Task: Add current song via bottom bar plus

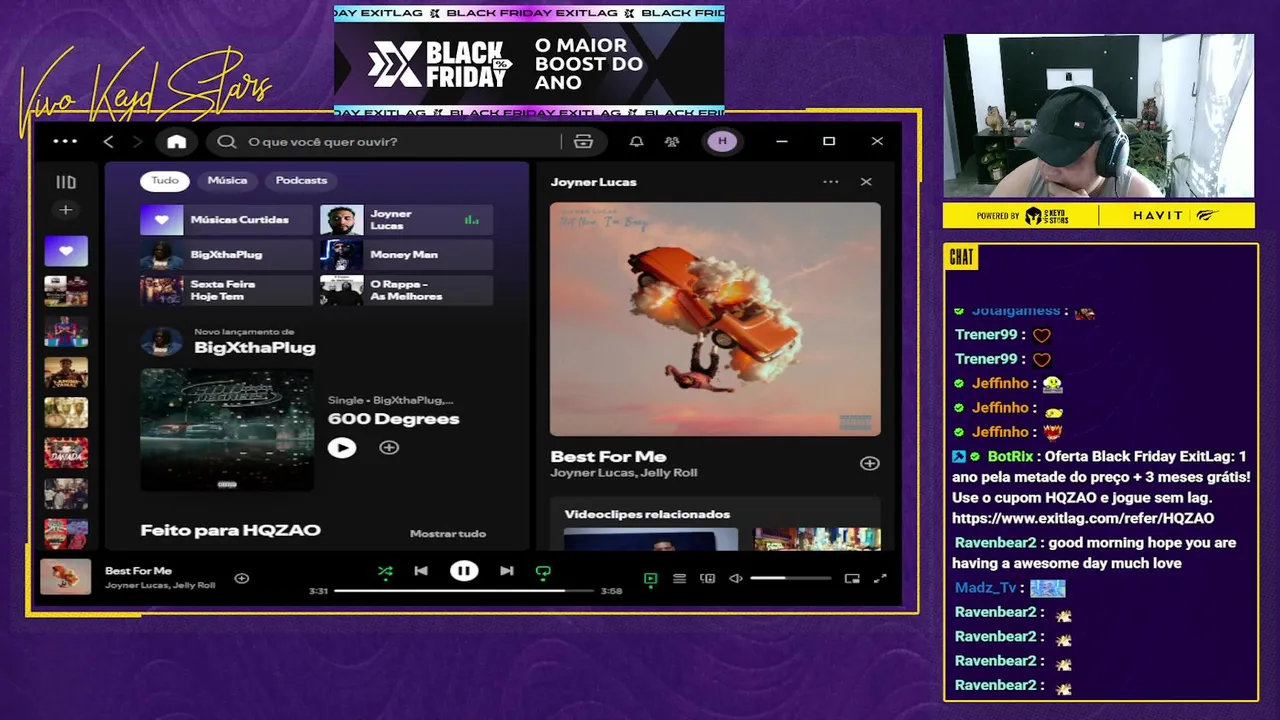Action: 241,578
